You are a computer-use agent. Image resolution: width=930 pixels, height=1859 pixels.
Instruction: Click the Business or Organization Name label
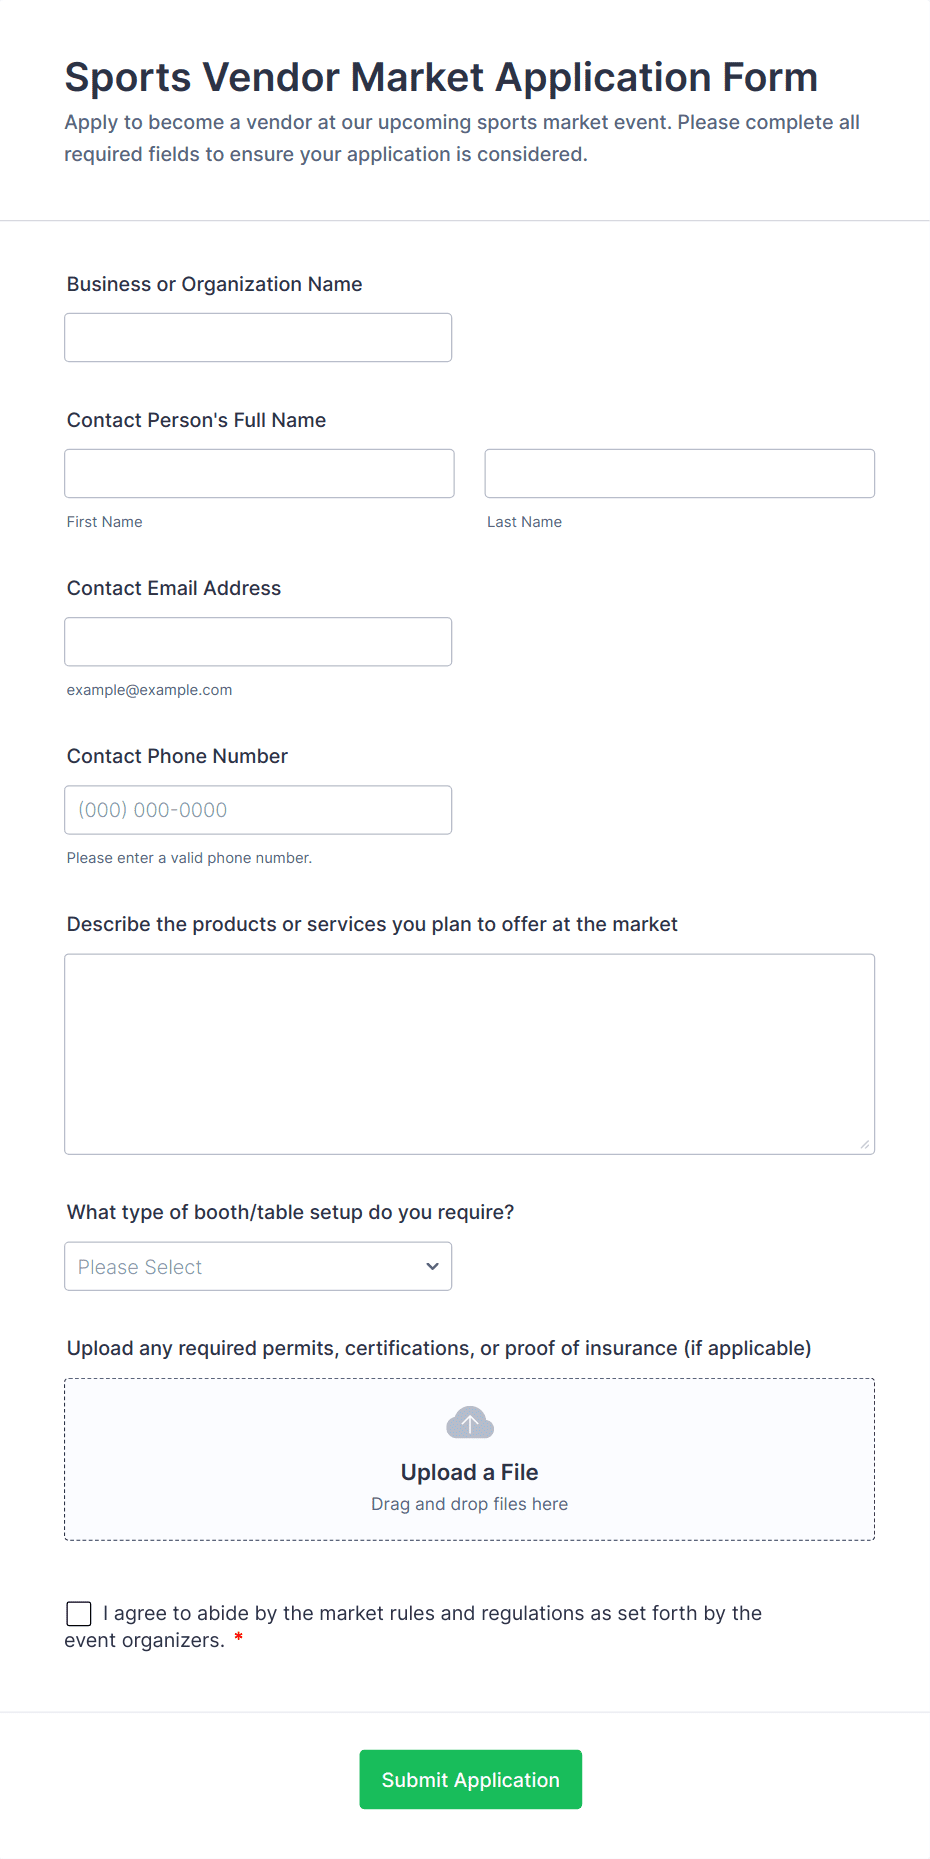(214, 284)
